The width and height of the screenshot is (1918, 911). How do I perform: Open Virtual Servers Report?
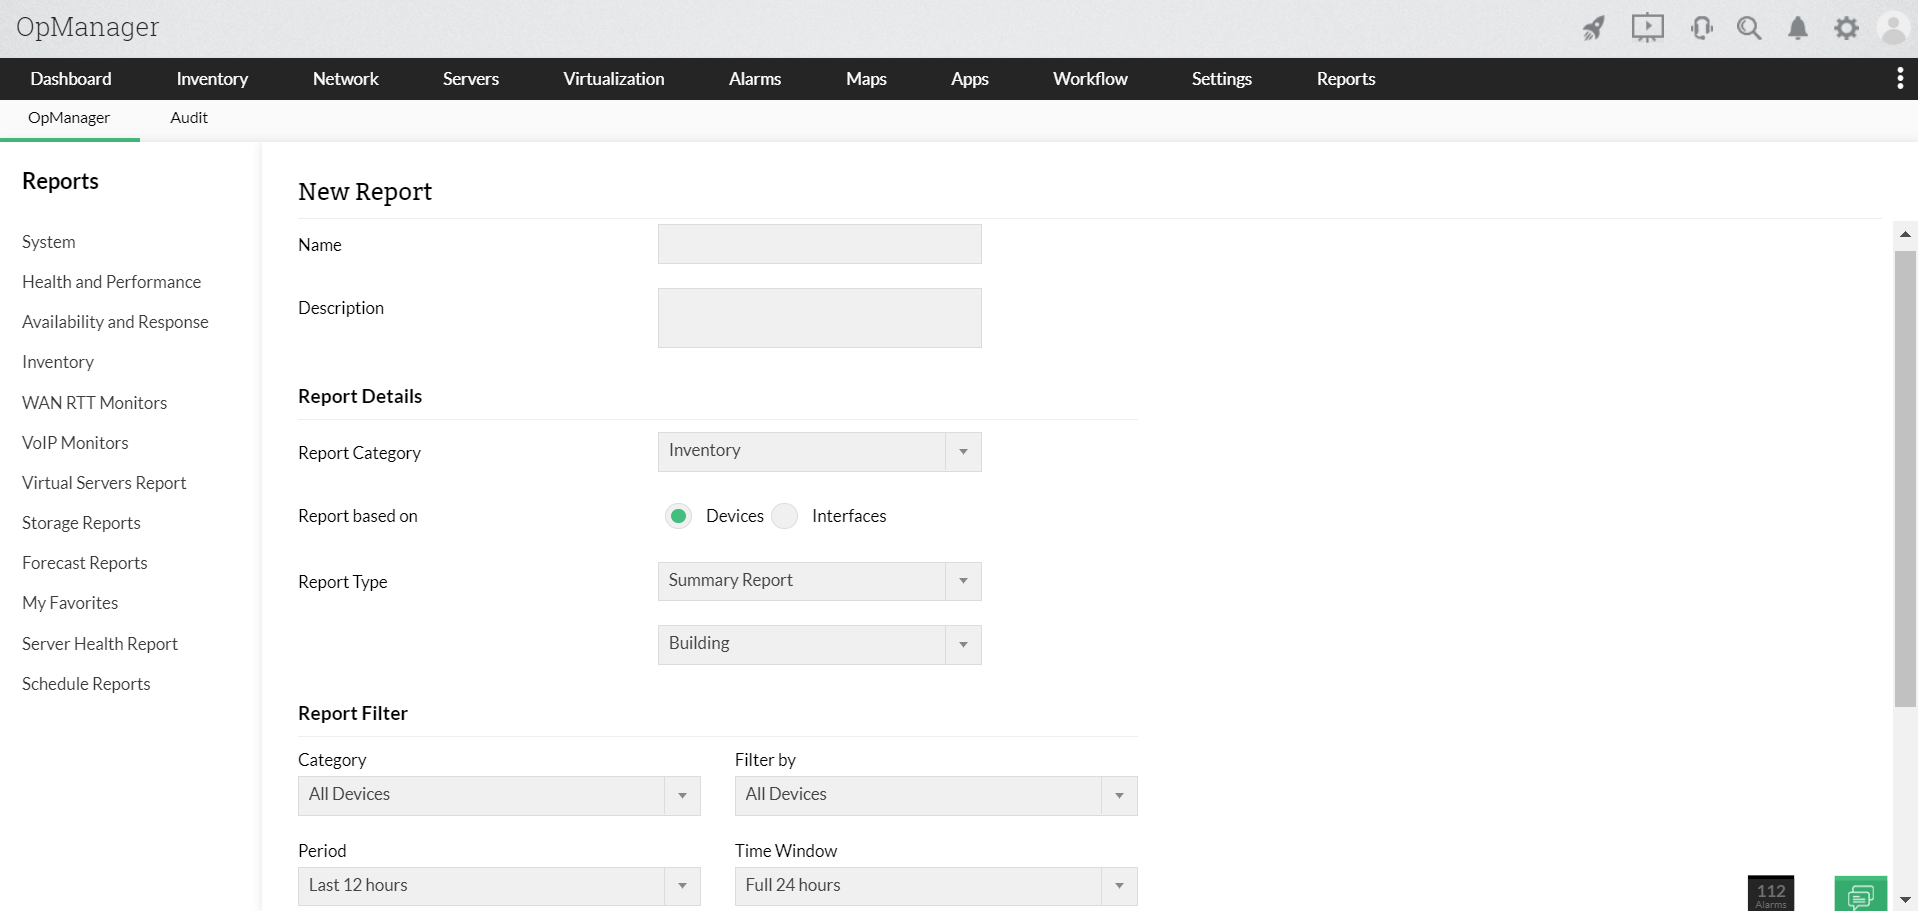(105, 483)
